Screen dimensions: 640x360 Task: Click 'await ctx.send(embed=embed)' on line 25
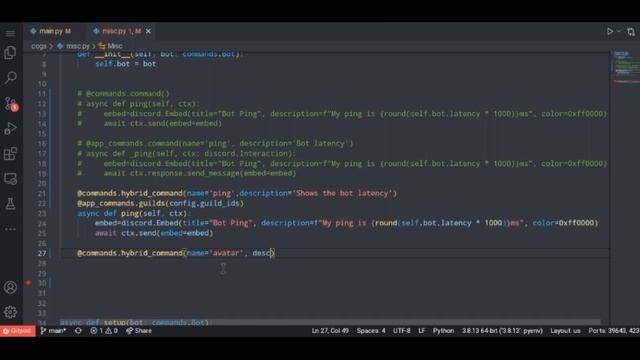pyautogui.click(x=154, y=233)
